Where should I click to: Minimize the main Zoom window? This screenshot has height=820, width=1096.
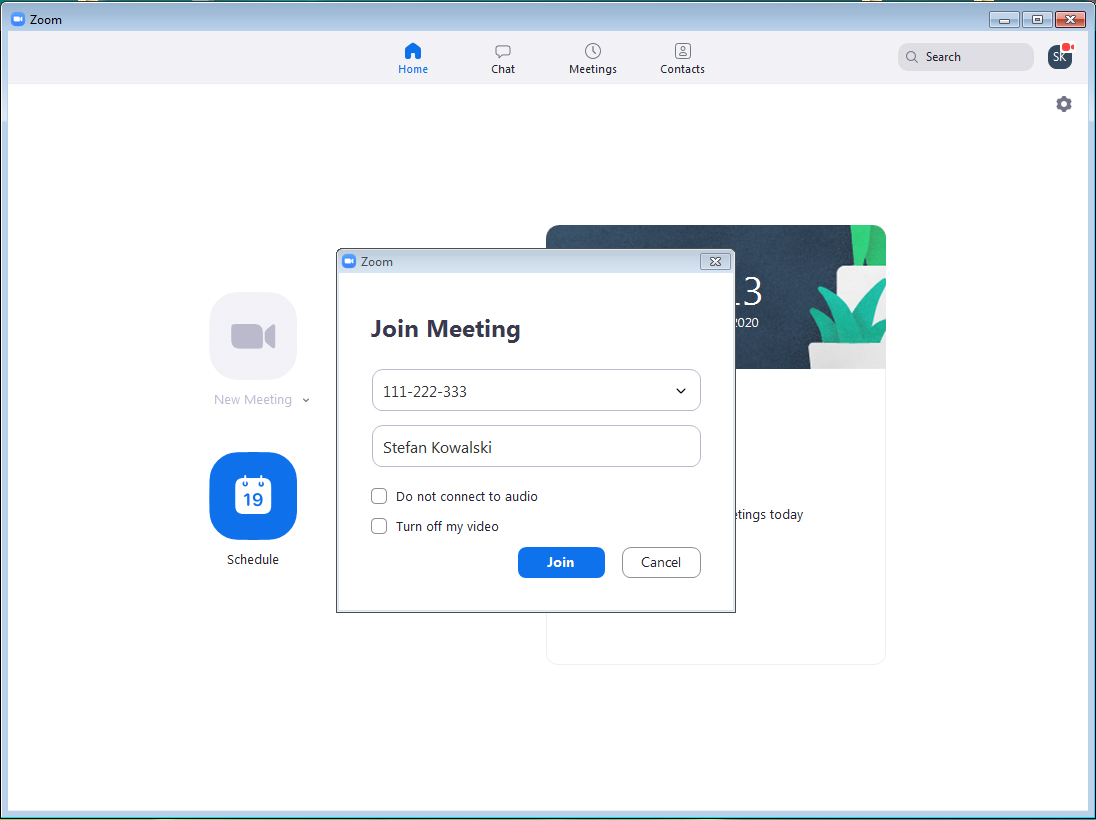tap(1004, 20)
